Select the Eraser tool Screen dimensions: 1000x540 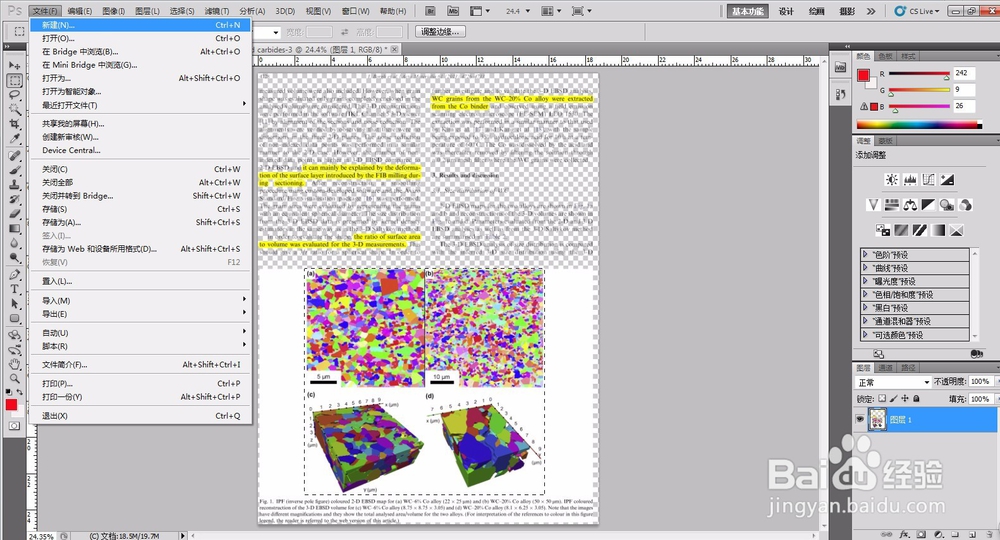pos(15,214)
